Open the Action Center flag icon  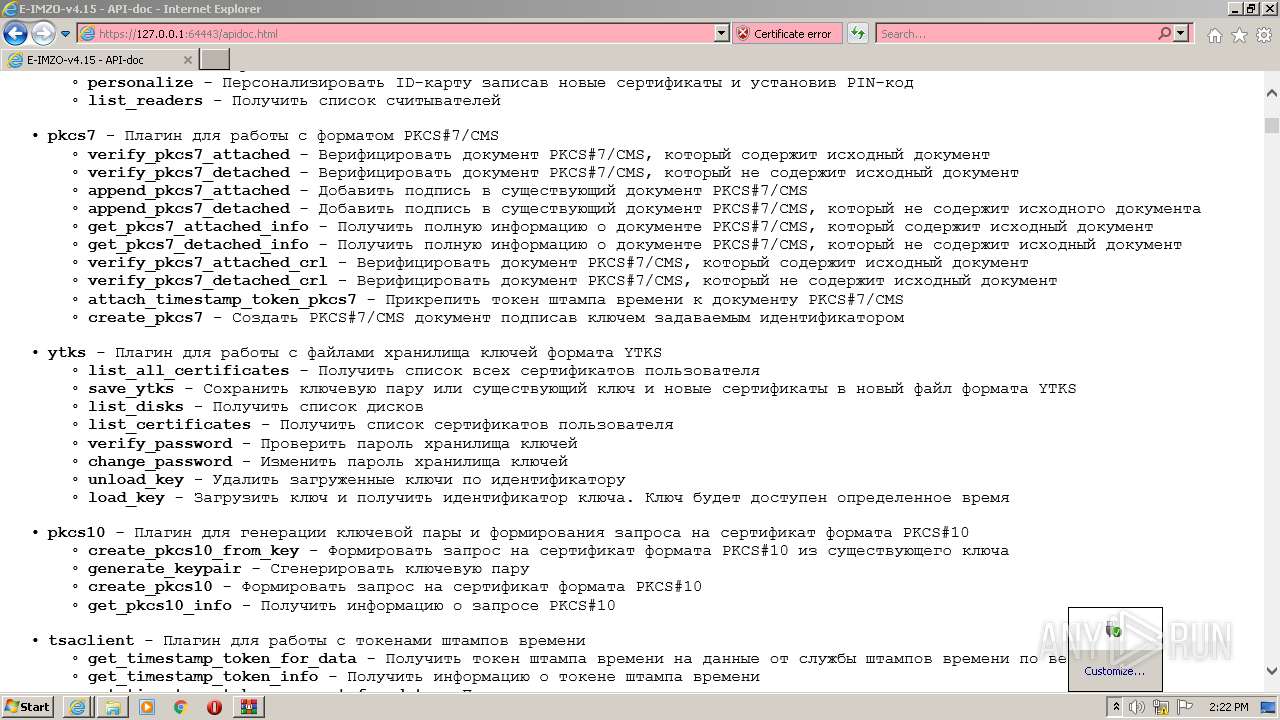pos(1186,707)
